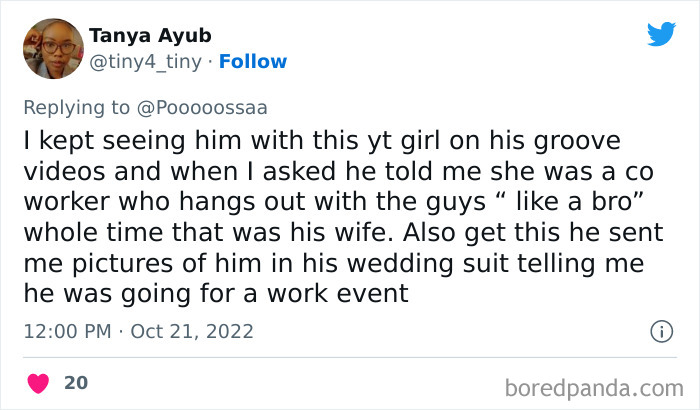The height and width of the screenshot is (410, 700).
Task: Click the like count of 20
Action: (75, 381)
